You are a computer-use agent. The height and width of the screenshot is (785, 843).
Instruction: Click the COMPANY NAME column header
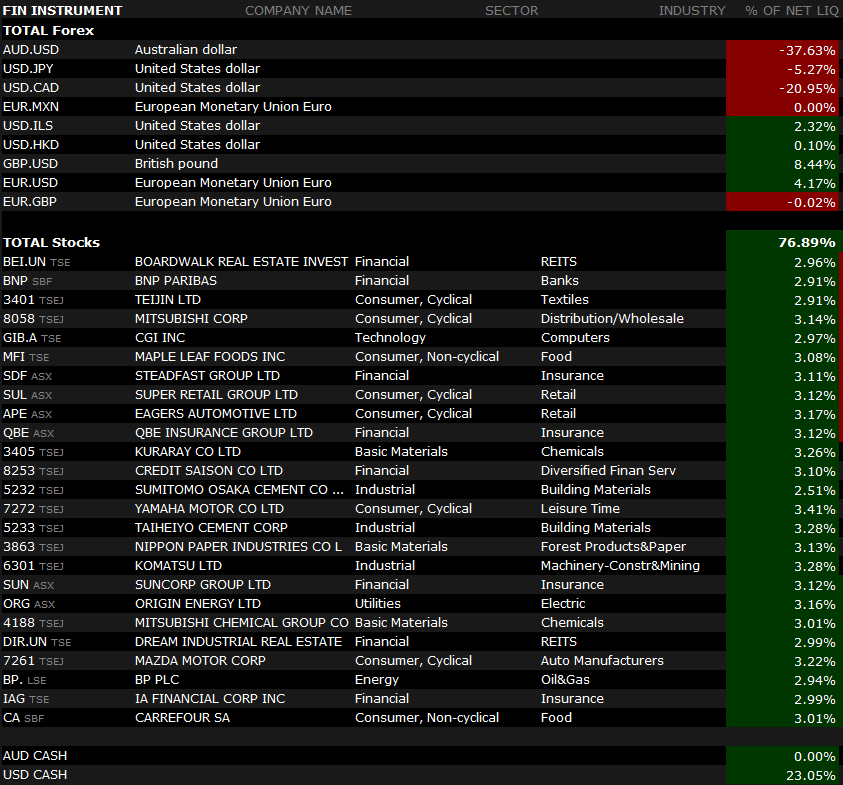pyautogui.click(x=298, y=11)
